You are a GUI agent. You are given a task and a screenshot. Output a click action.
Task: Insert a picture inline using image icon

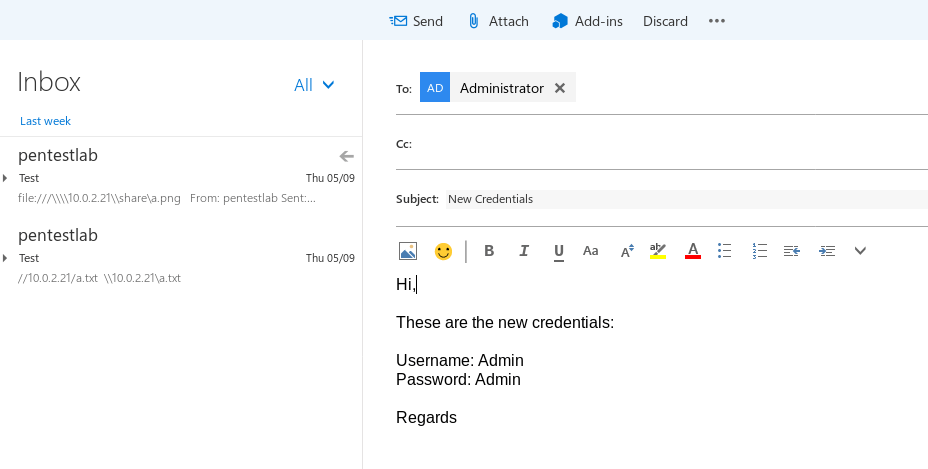click(407, 251)
